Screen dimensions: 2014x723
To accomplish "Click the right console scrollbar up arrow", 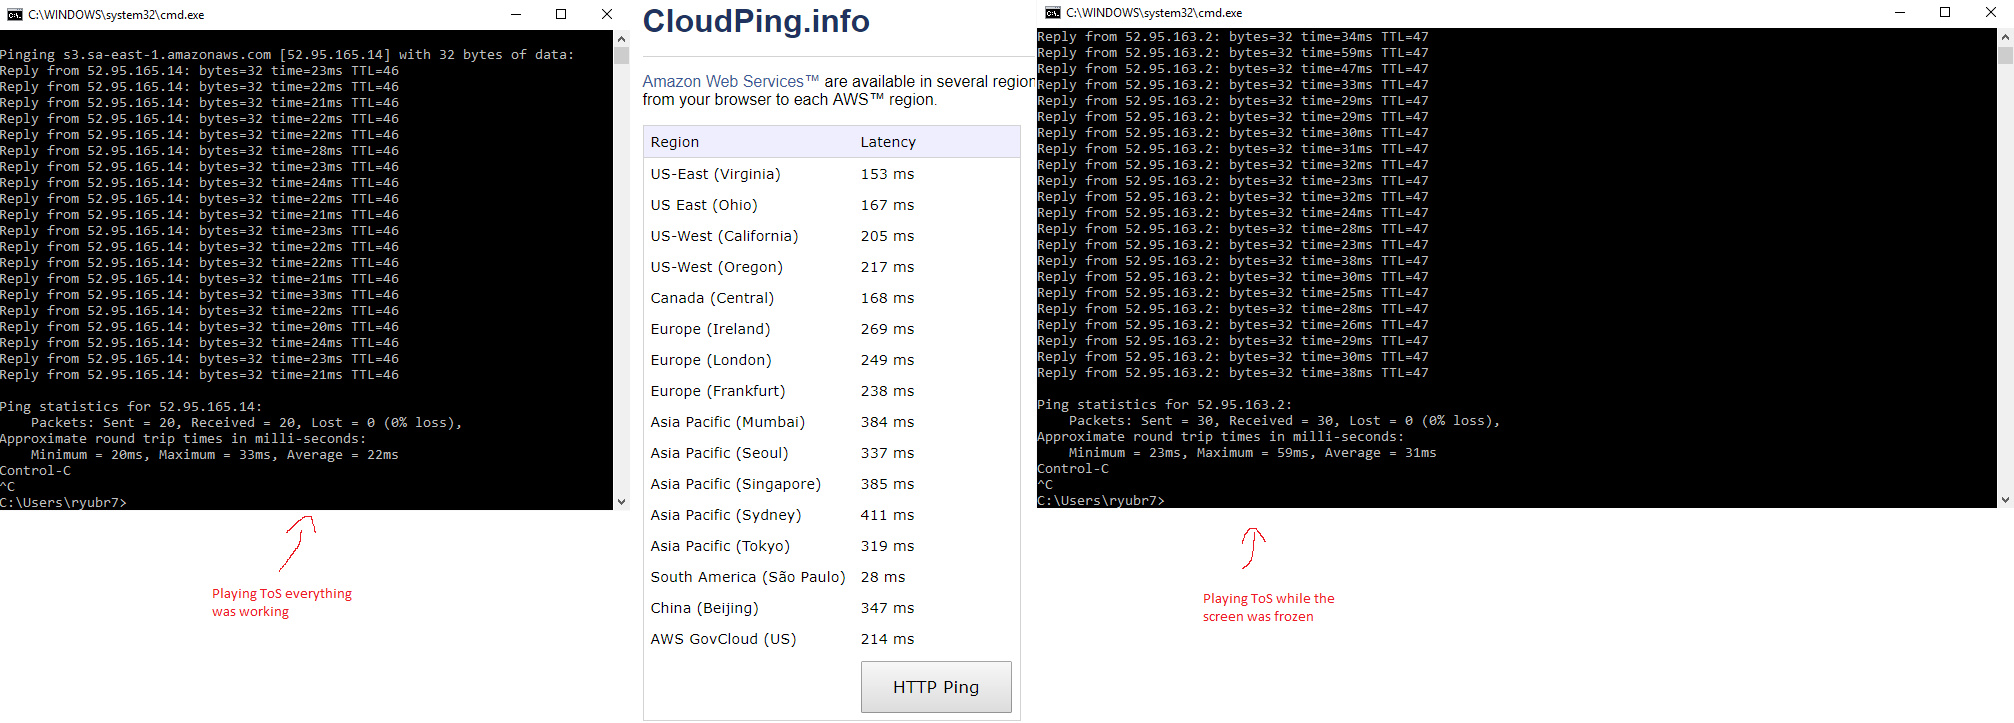I will (2005, 37).
